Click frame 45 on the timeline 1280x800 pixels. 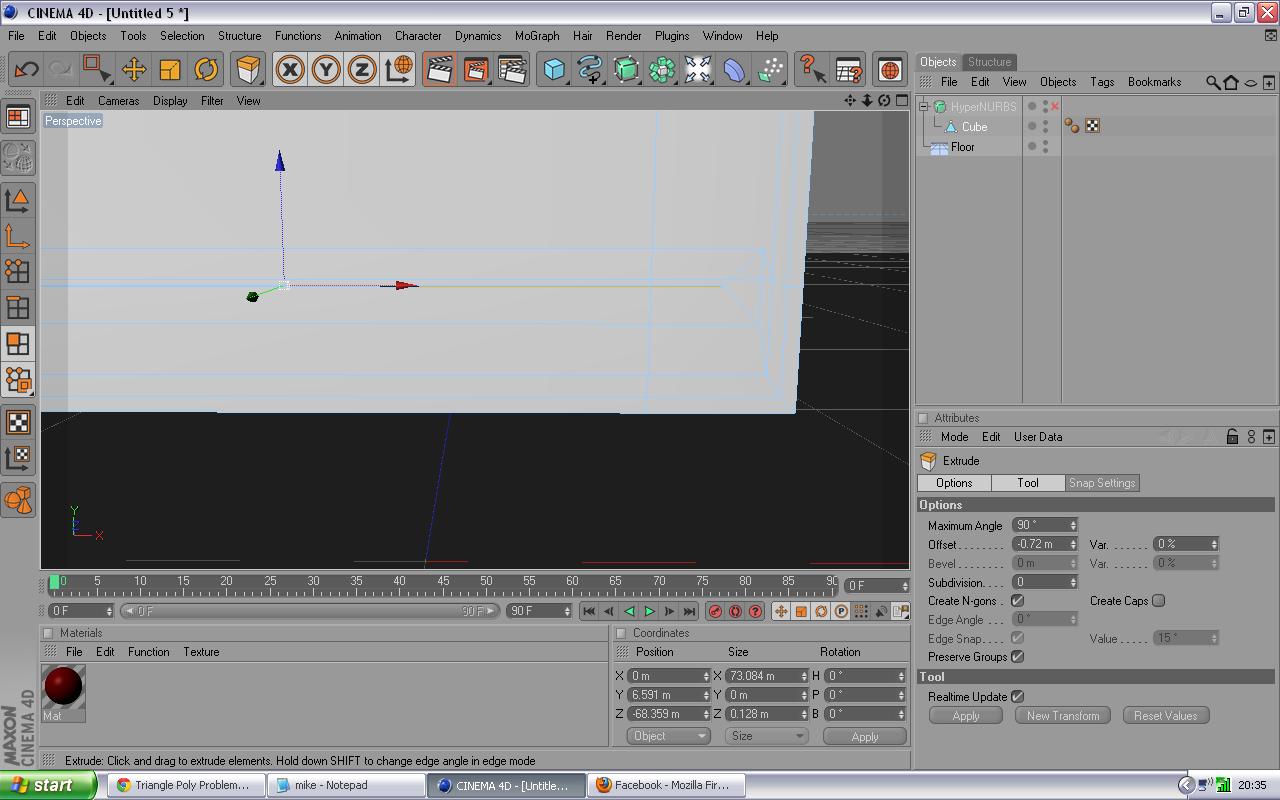click(443, 581)
